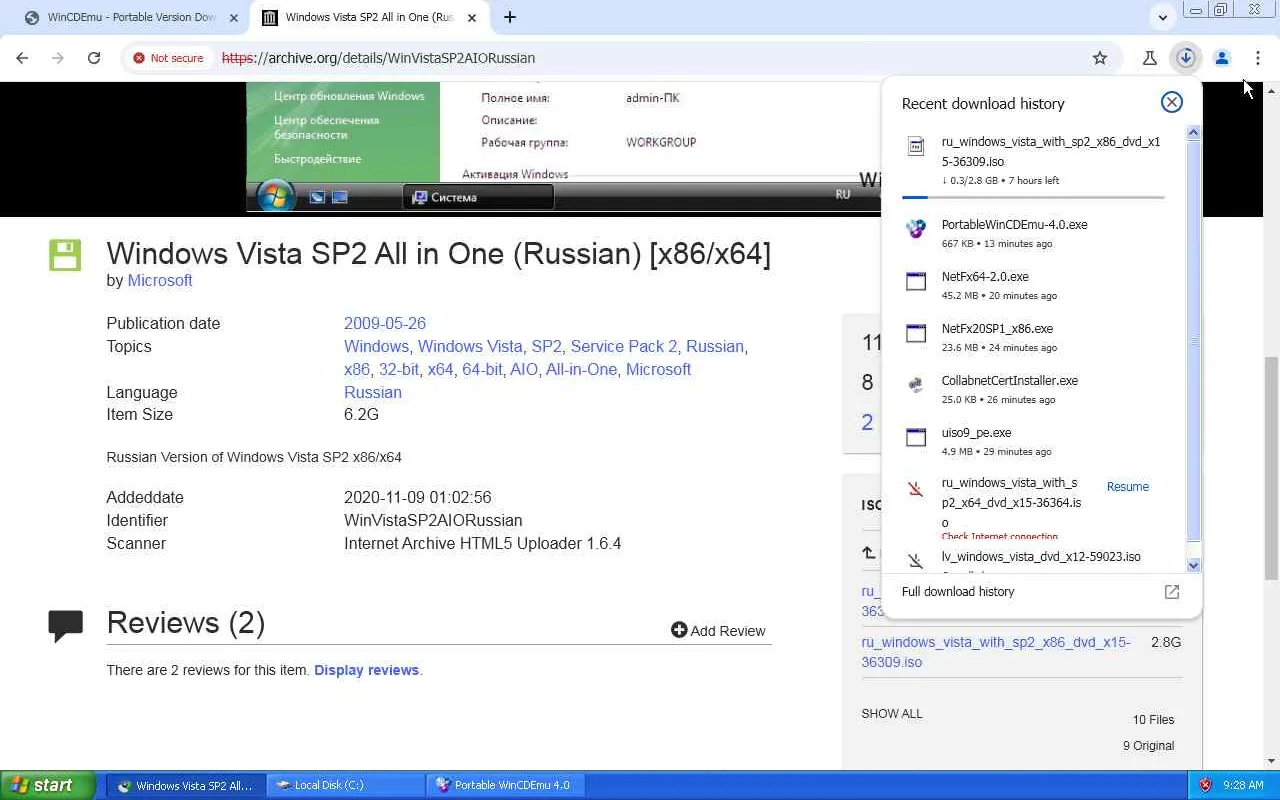Image resolution: width=1280 pixels, height=800 pixels.
Task: Click the uiso9_pe.exe file icon
Action: point(916,437)
